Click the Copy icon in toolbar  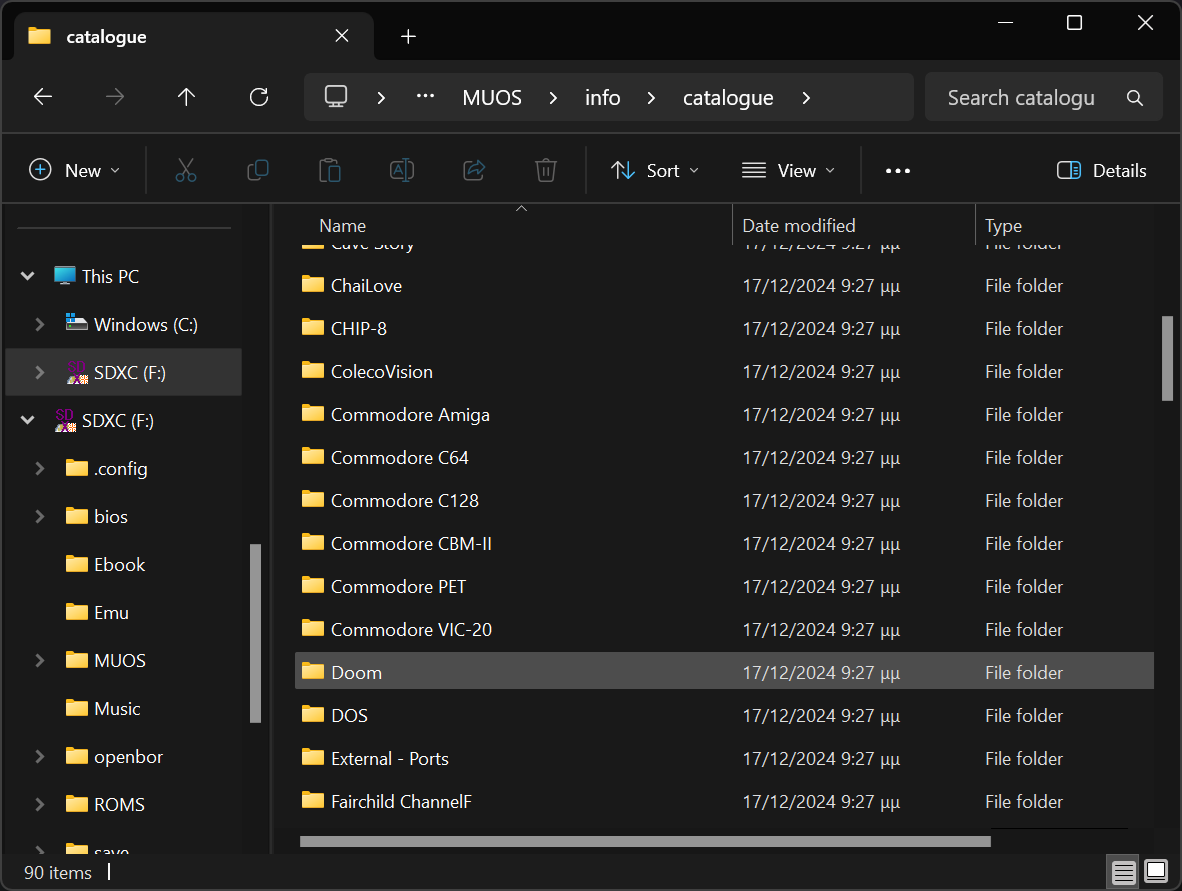click(258, 171)
